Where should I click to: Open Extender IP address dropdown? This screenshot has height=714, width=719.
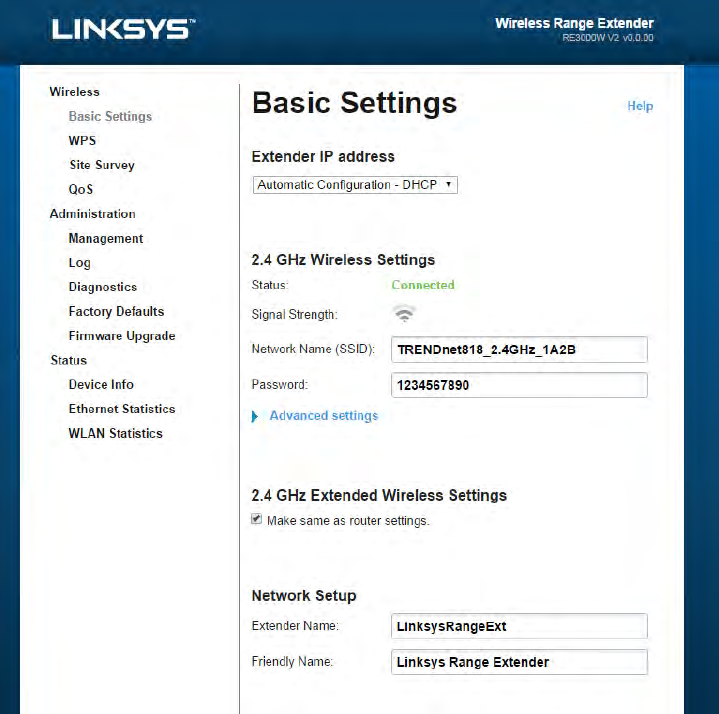pos(355,185)
